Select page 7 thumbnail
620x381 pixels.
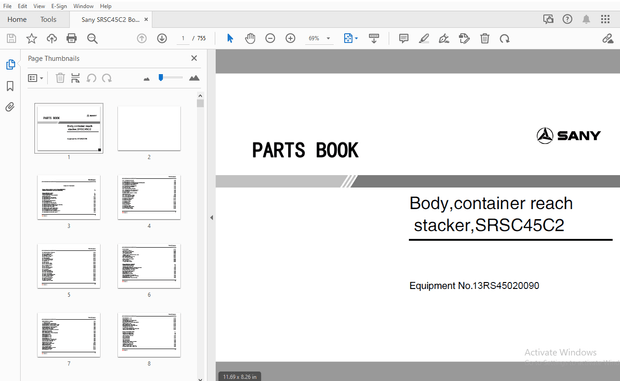[x=69, y=335]
